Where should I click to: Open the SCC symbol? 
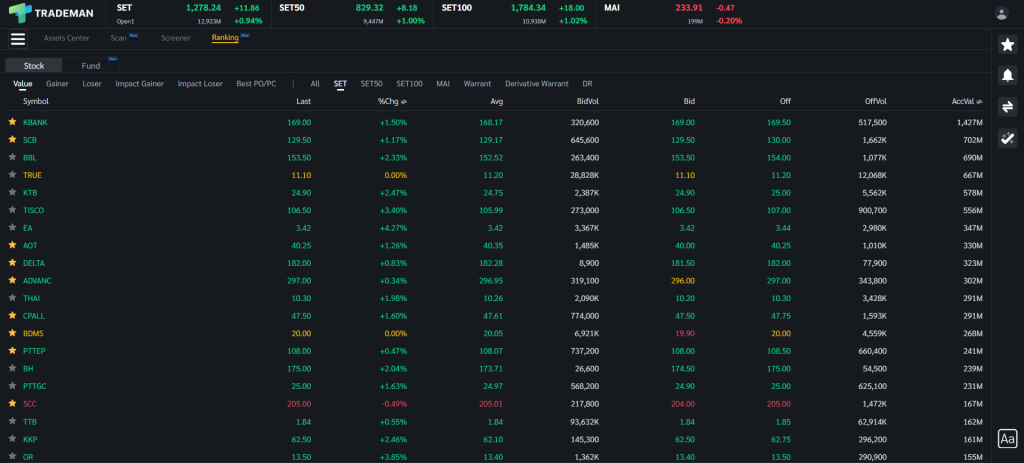click(29, 404)
